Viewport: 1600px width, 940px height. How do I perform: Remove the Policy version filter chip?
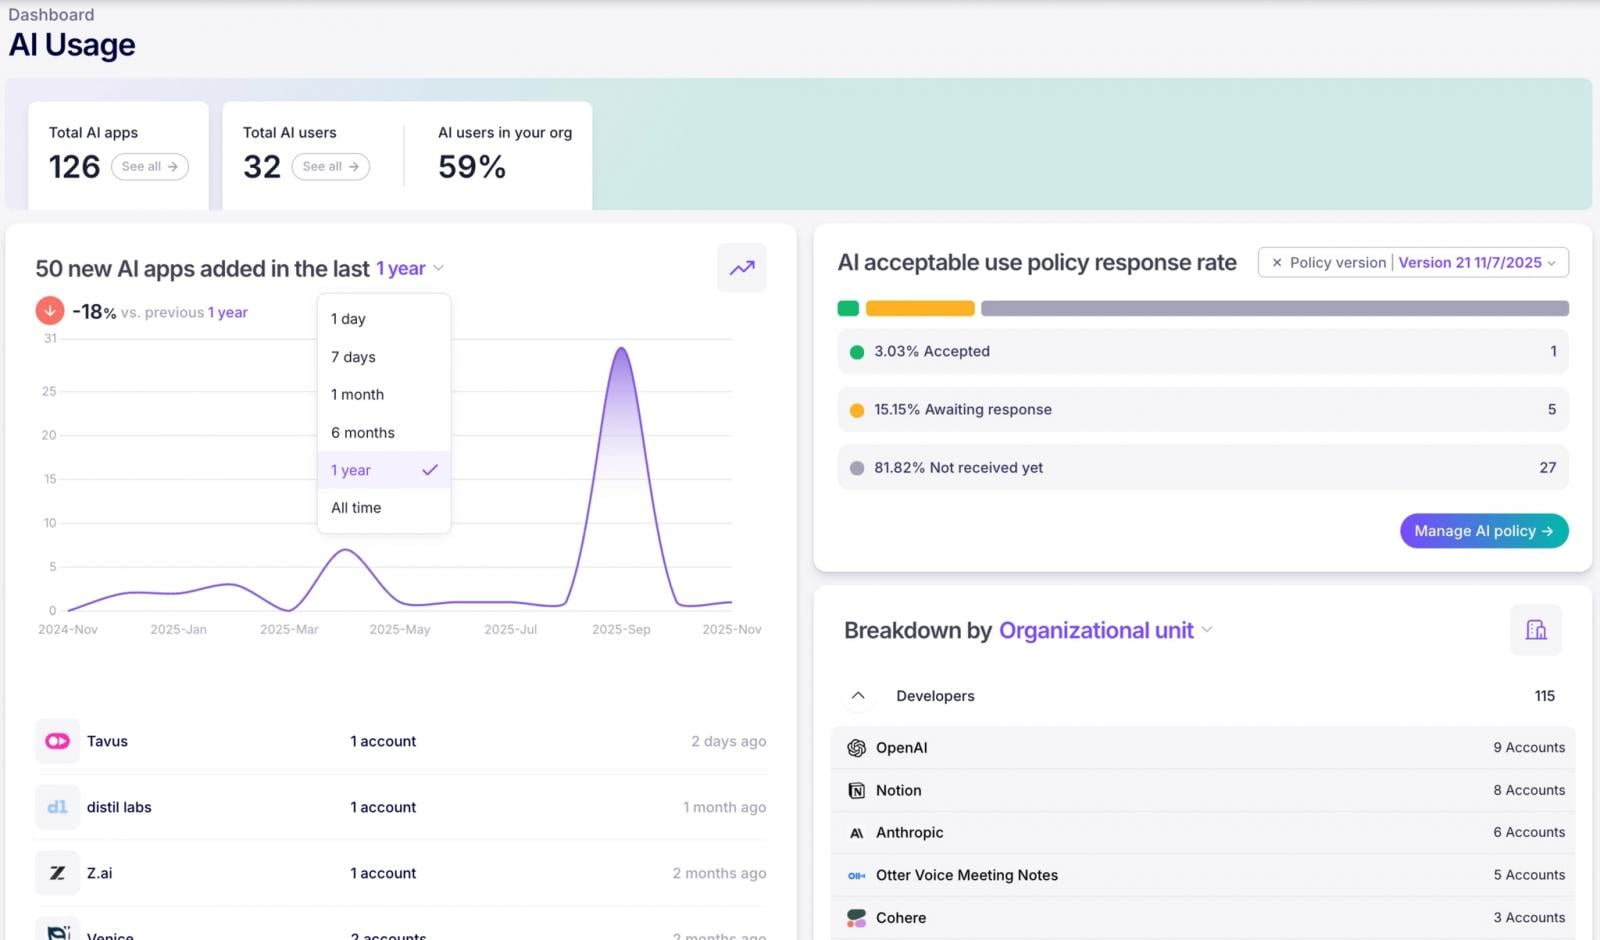pos(1277,262)
